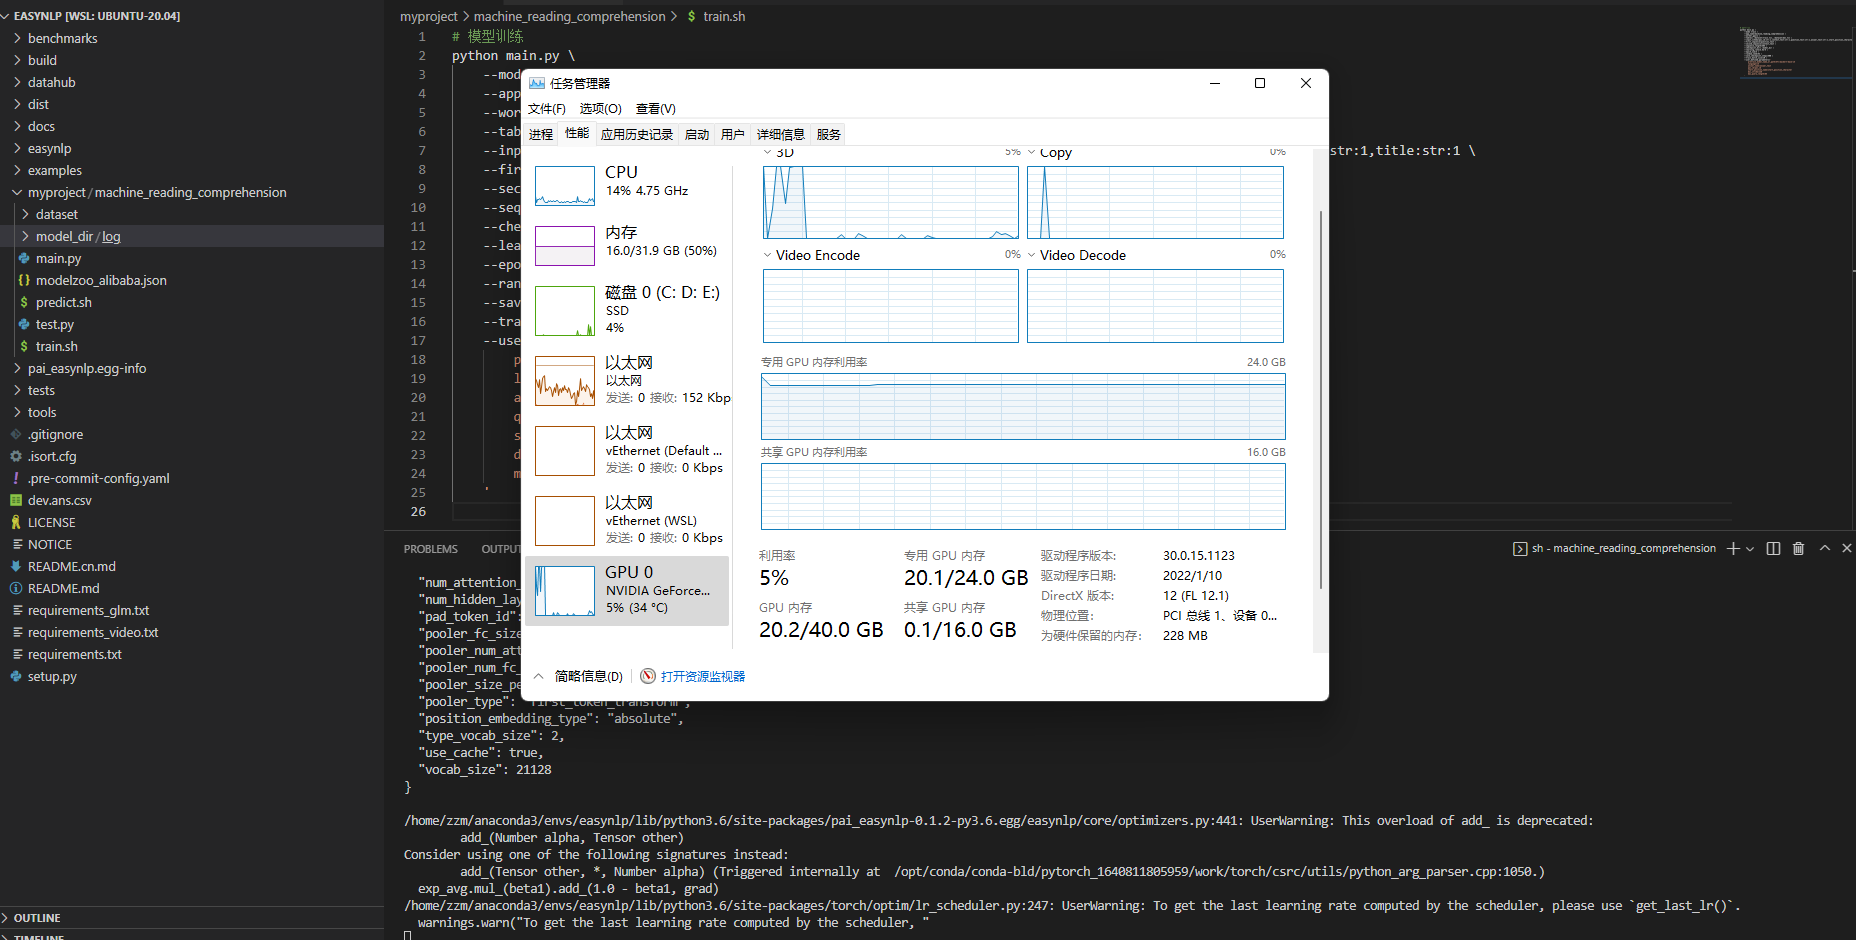Select the CPU performance thumbnail graph
The width and height of the screenshot is (1856, 940).
pyautogui.click(x=565, y=186)
